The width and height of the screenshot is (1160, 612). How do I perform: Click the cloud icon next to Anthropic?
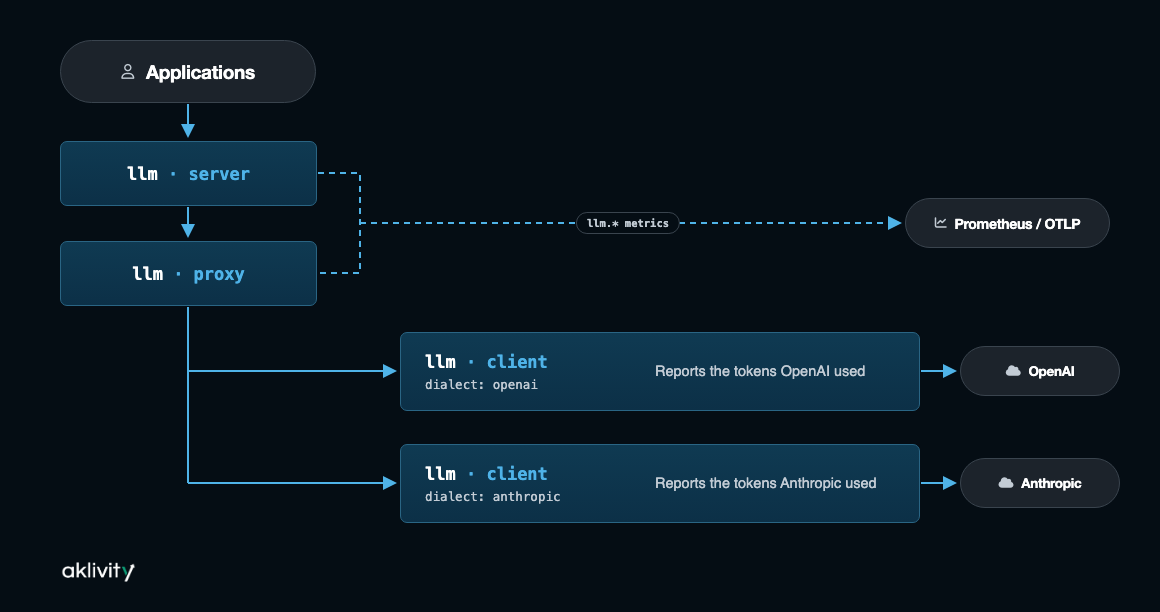pyautogui.click(x=1005, y=482)
